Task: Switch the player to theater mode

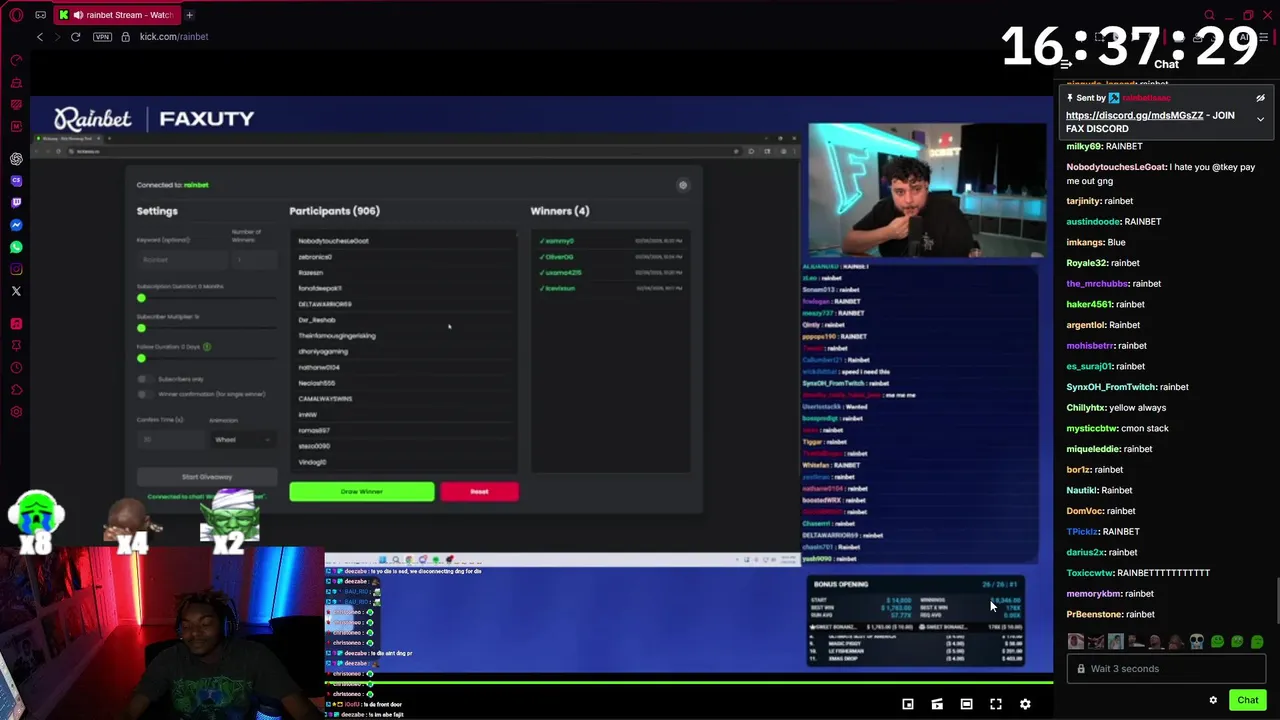Action: pos(966,704)
